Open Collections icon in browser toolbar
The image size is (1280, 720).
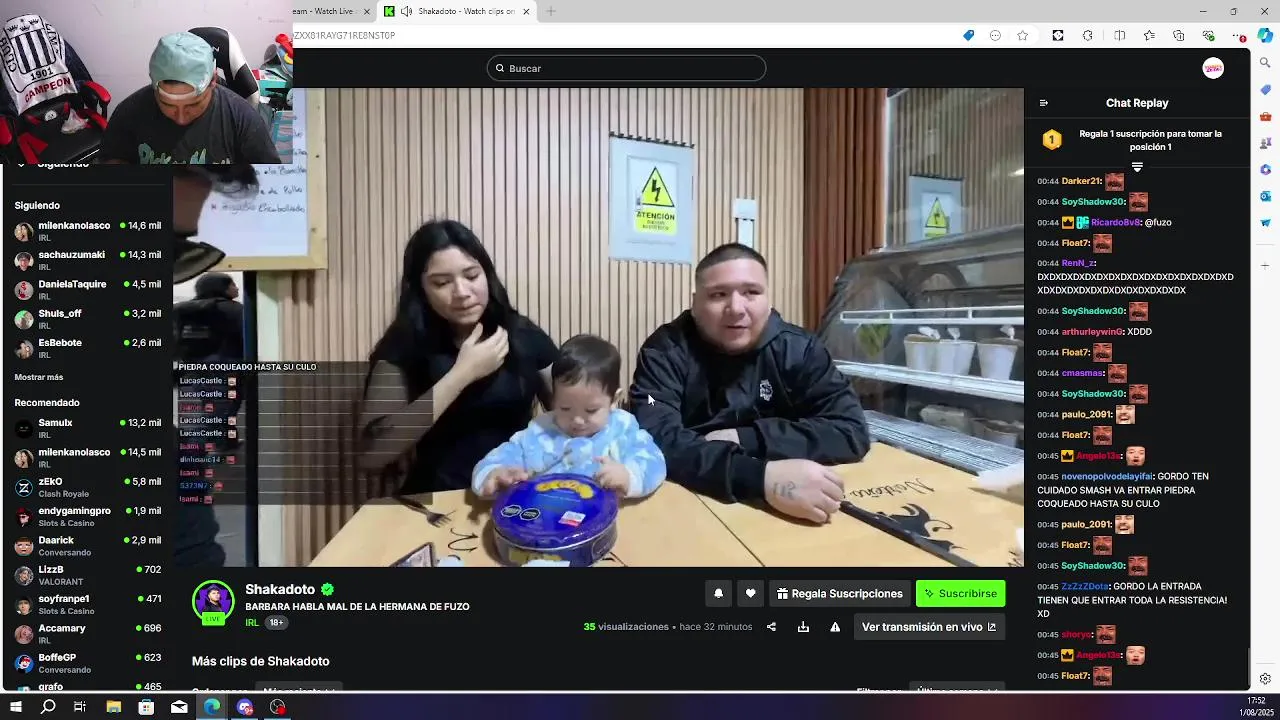click(1179, 36)
